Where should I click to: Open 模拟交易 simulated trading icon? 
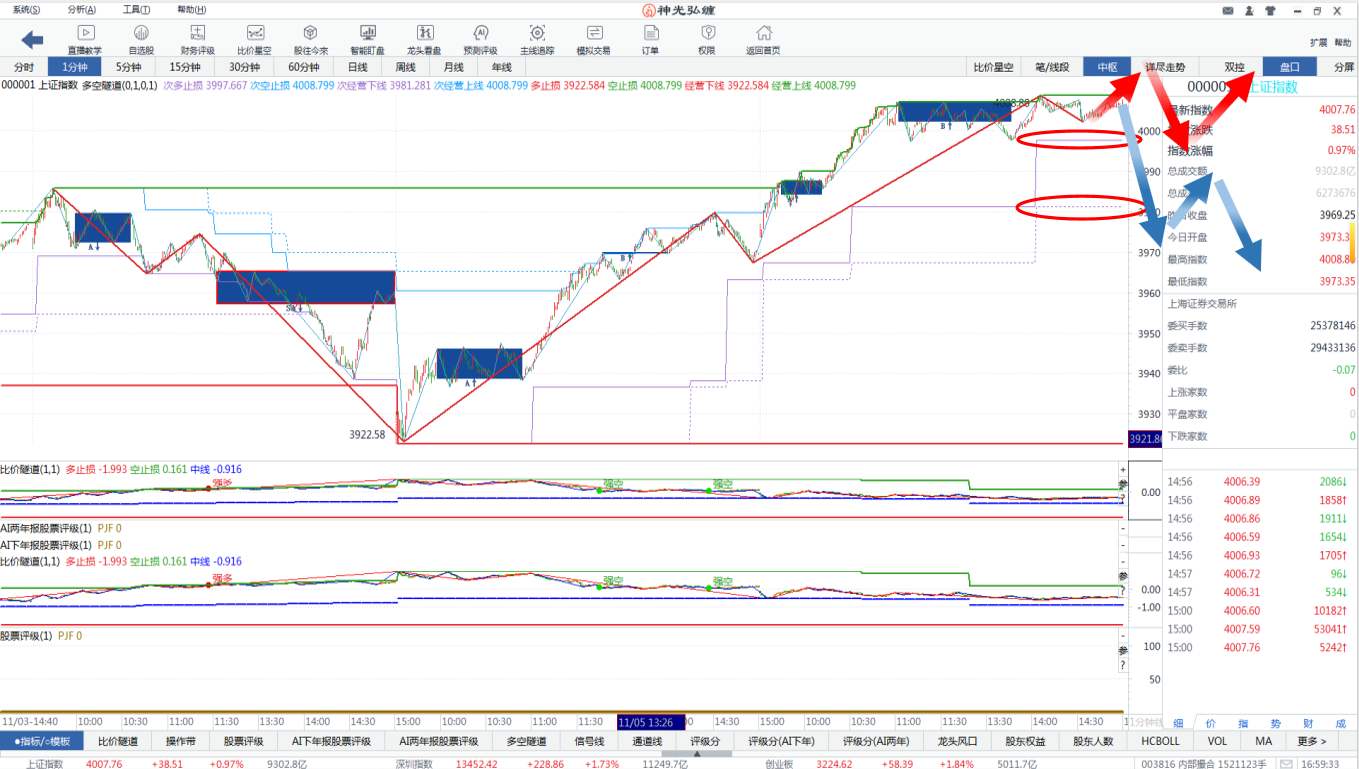tap(594, 39)
